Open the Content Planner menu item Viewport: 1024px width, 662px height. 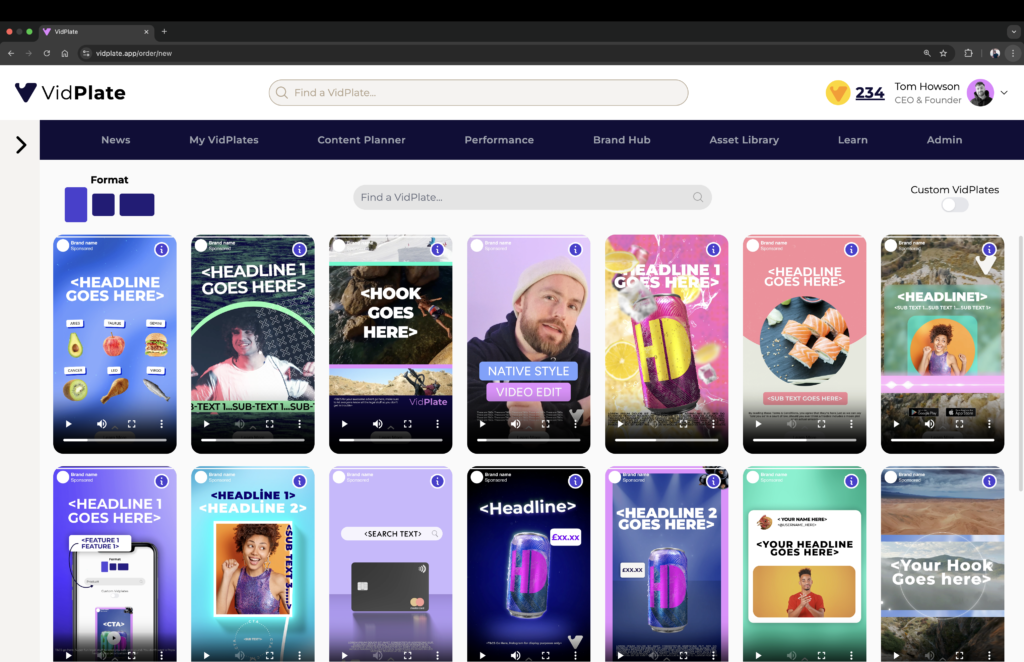(361, 140)
